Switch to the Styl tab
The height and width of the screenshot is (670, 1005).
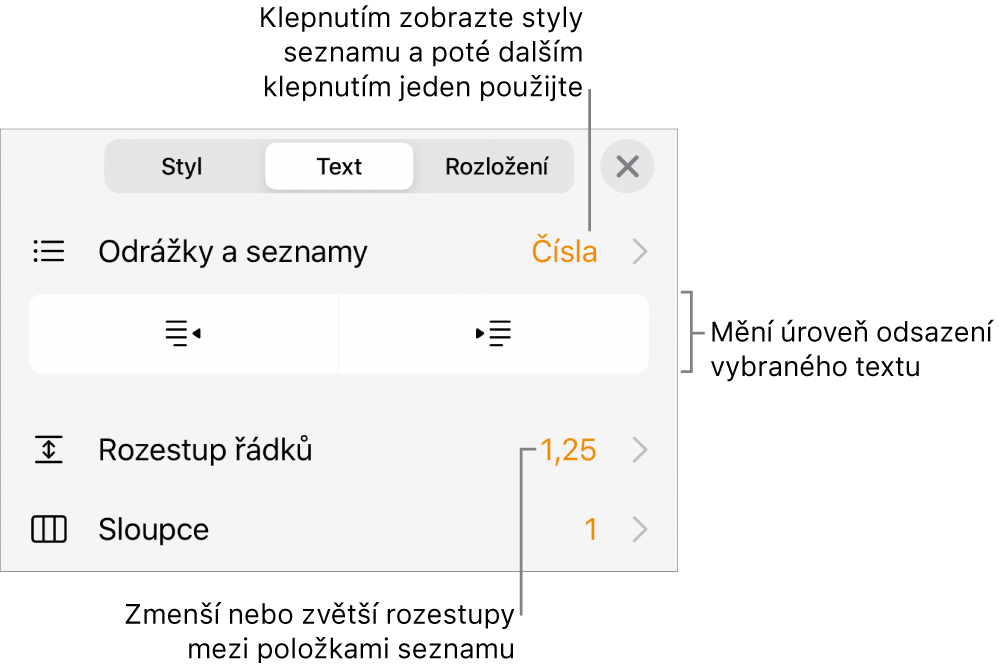182,167
